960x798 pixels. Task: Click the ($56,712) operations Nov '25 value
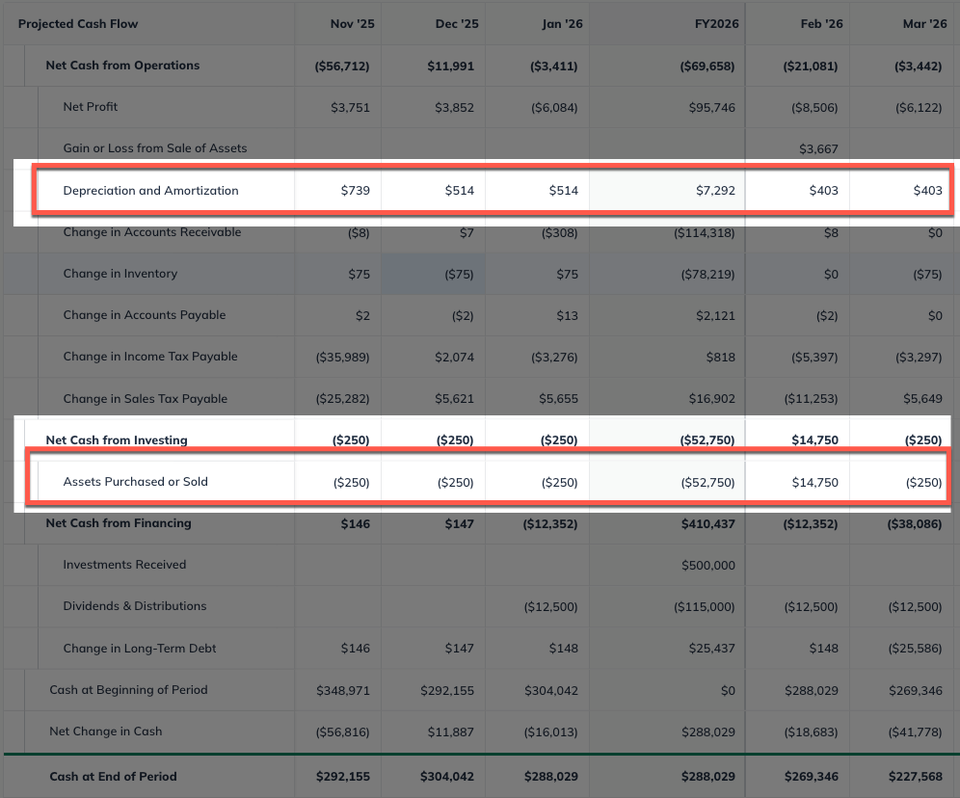pos(342,66)
